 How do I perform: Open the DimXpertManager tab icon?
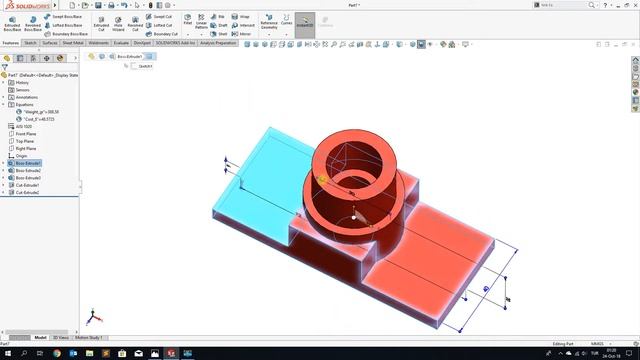pyautogui.click(x=47, y=58)
